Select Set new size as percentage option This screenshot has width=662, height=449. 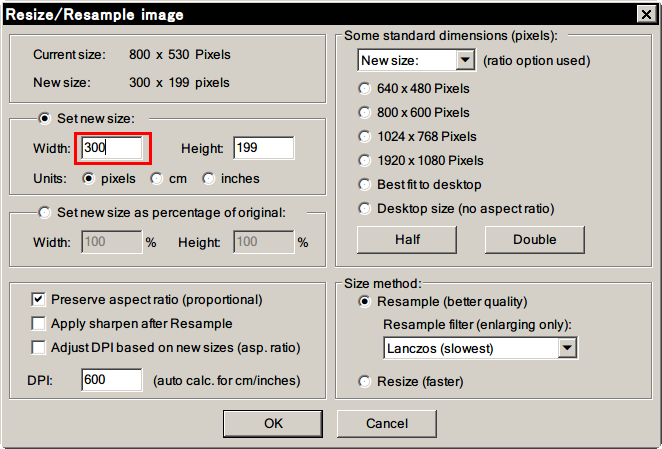(x=44, y=212)
